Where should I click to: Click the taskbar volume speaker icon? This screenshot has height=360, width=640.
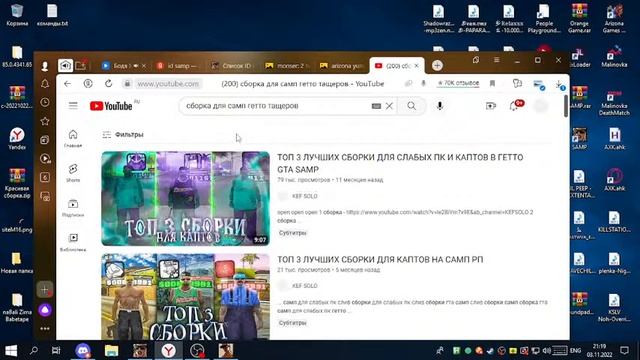[x=547, y=351]
